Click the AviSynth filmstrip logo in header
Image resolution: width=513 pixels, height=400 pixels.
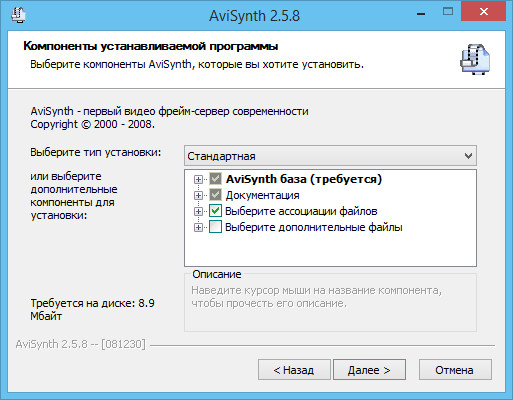point(475,59)
